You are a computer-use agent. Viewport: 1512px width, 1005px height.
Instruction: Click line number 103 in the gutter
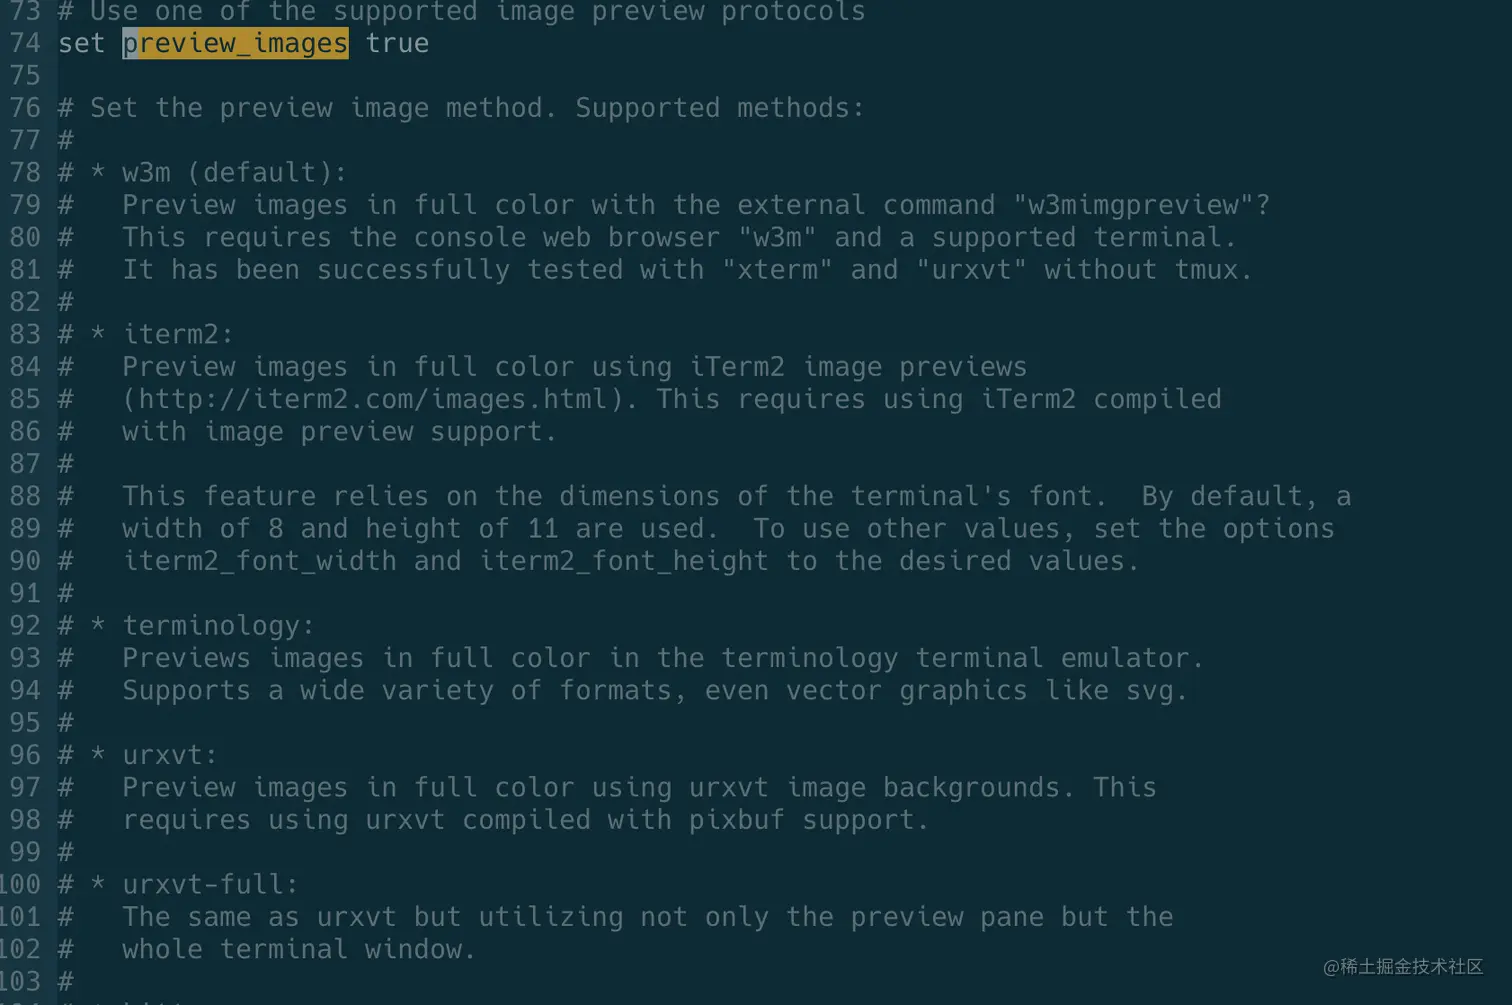click(x=21, y=982)
